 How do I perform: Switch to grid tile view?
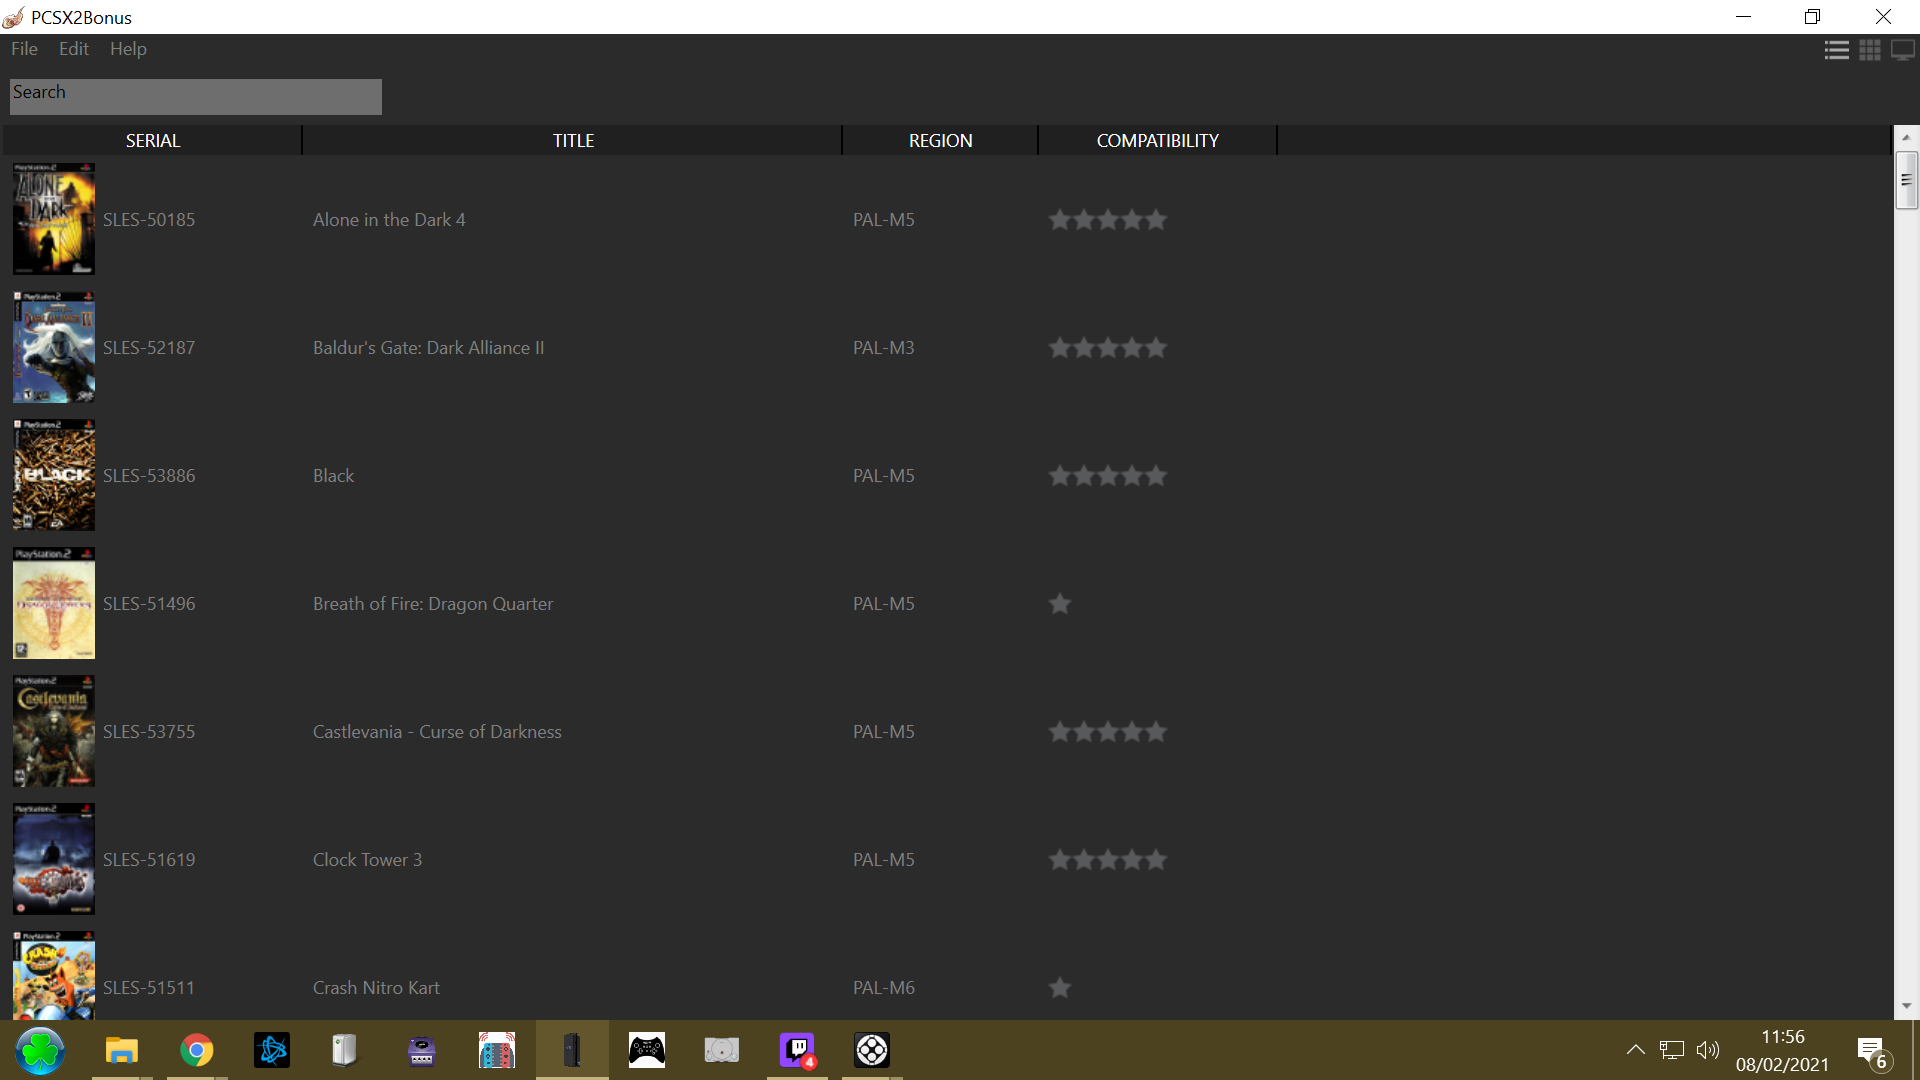click(x=1870, y=50)
